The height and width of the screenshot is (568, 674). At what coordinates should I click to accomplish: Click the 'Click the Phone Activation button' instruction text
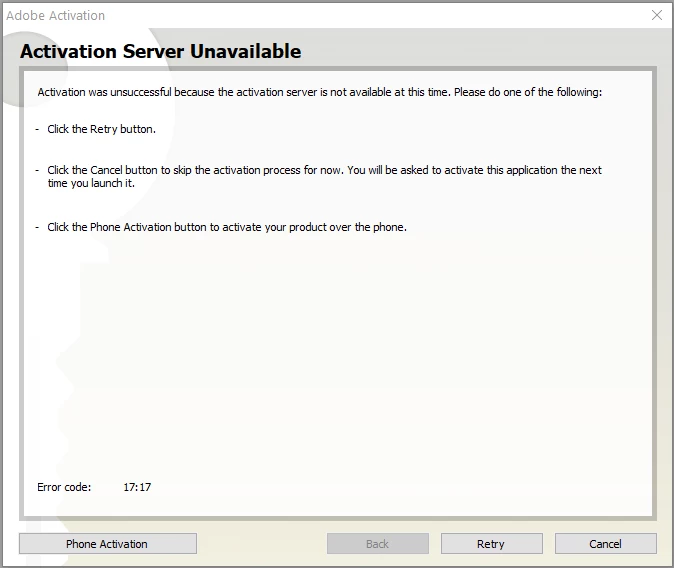click(227, 227)
